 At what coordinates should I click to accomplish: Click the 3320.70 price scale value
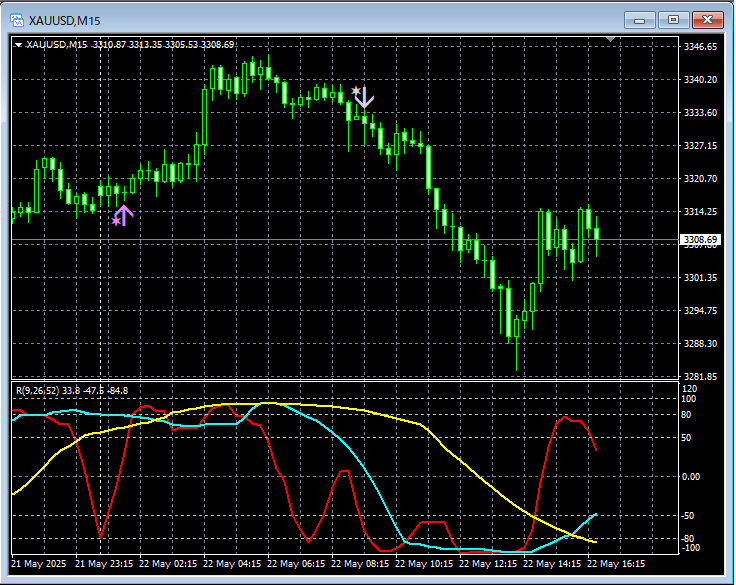pos(700,178)
